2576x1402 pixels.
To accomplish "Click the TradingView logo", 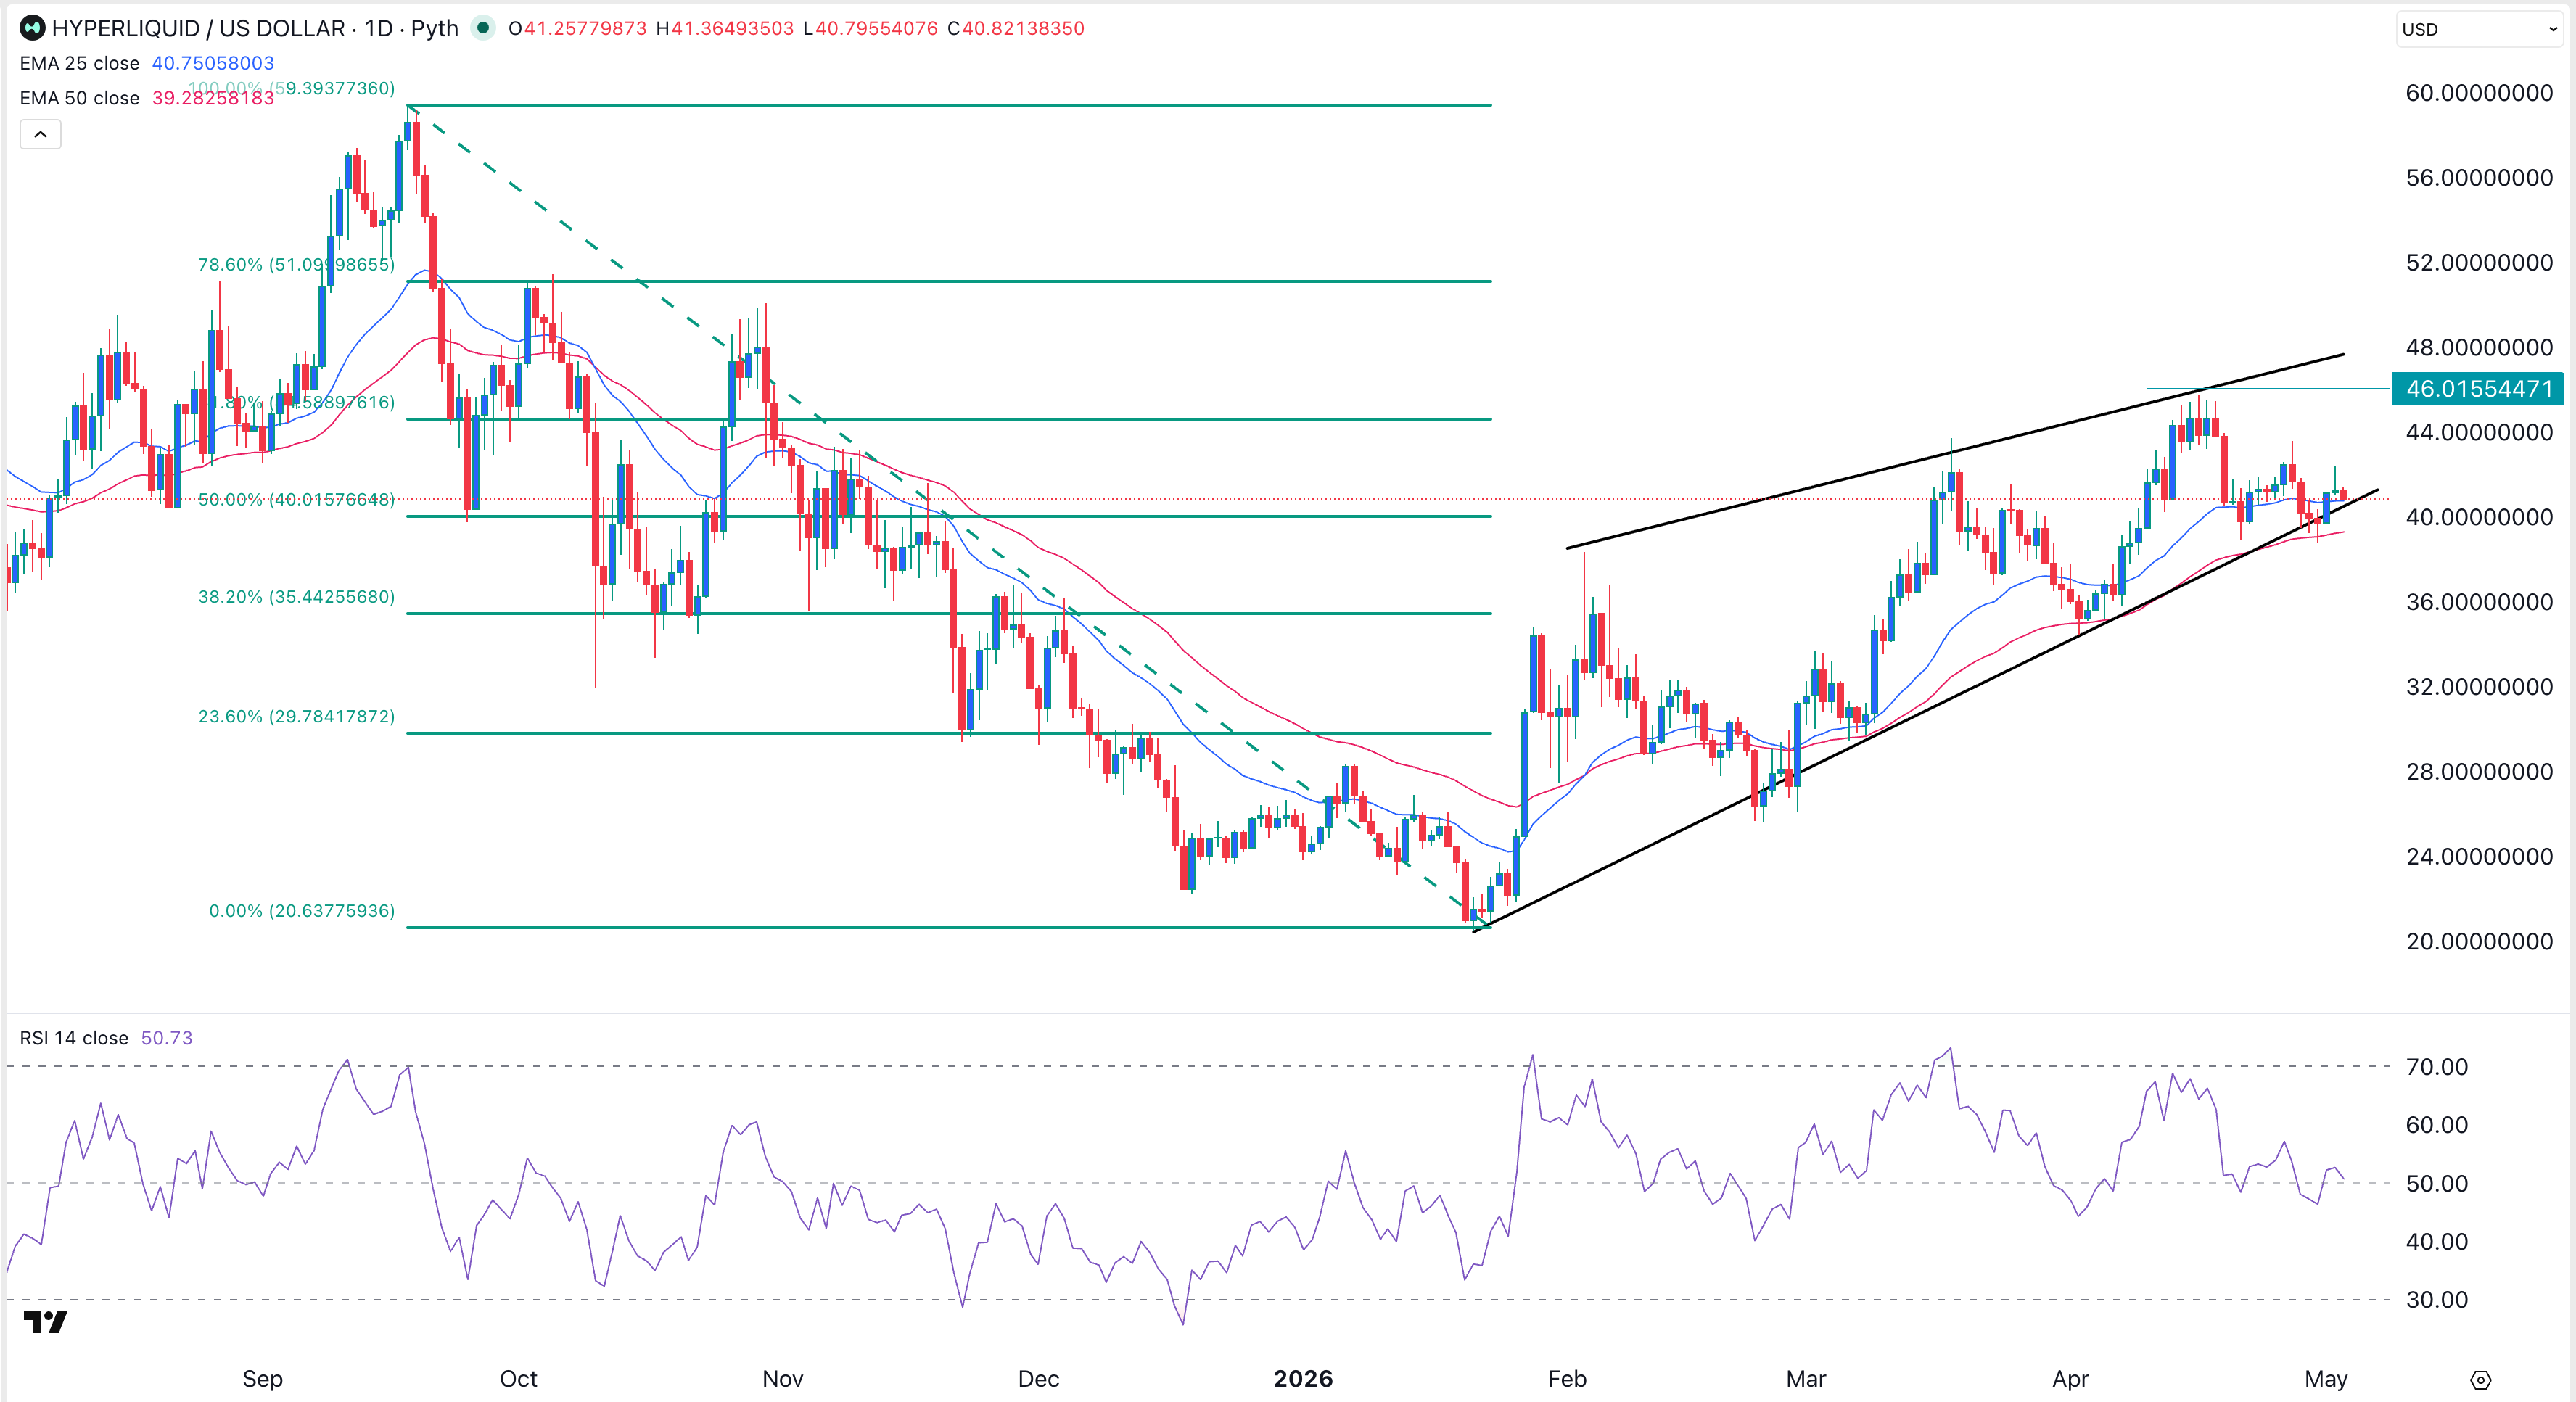I will (45, 1322).
